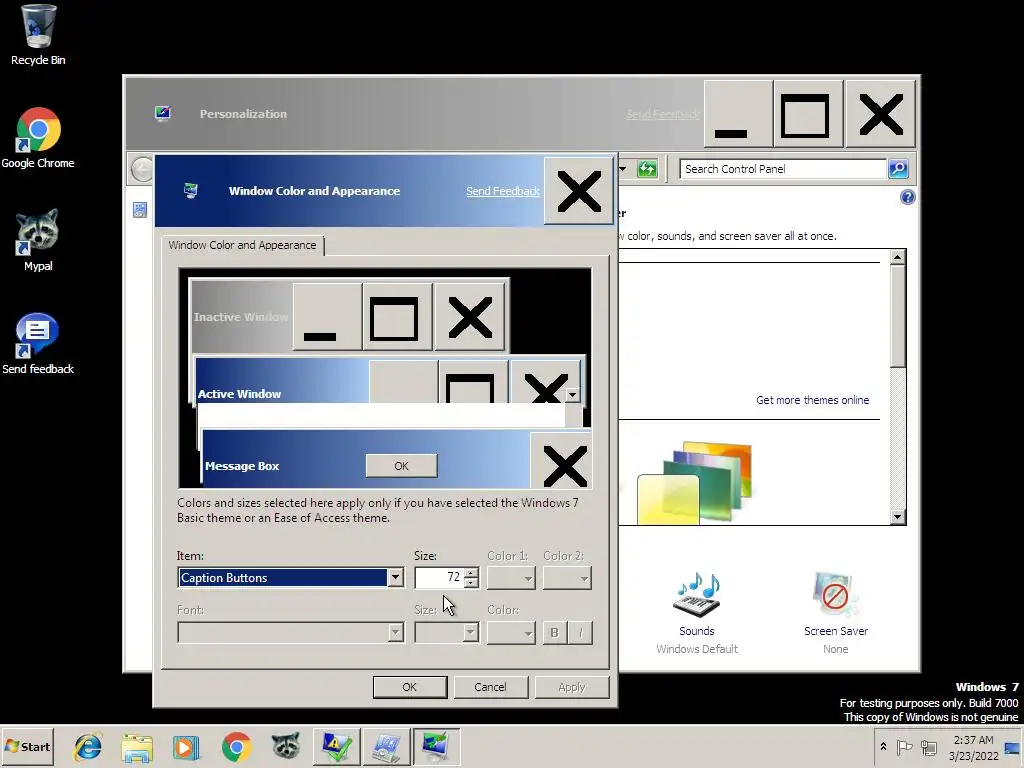
Task: Click Send Feedback link in dialog title
Action: (502, 191)
